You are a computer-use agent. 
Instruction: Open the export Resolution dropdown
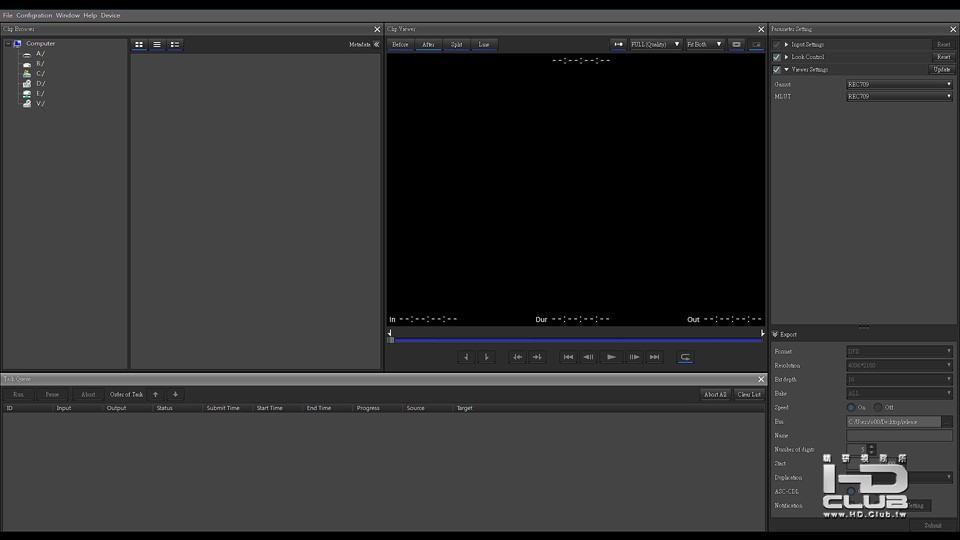point(899,366)
